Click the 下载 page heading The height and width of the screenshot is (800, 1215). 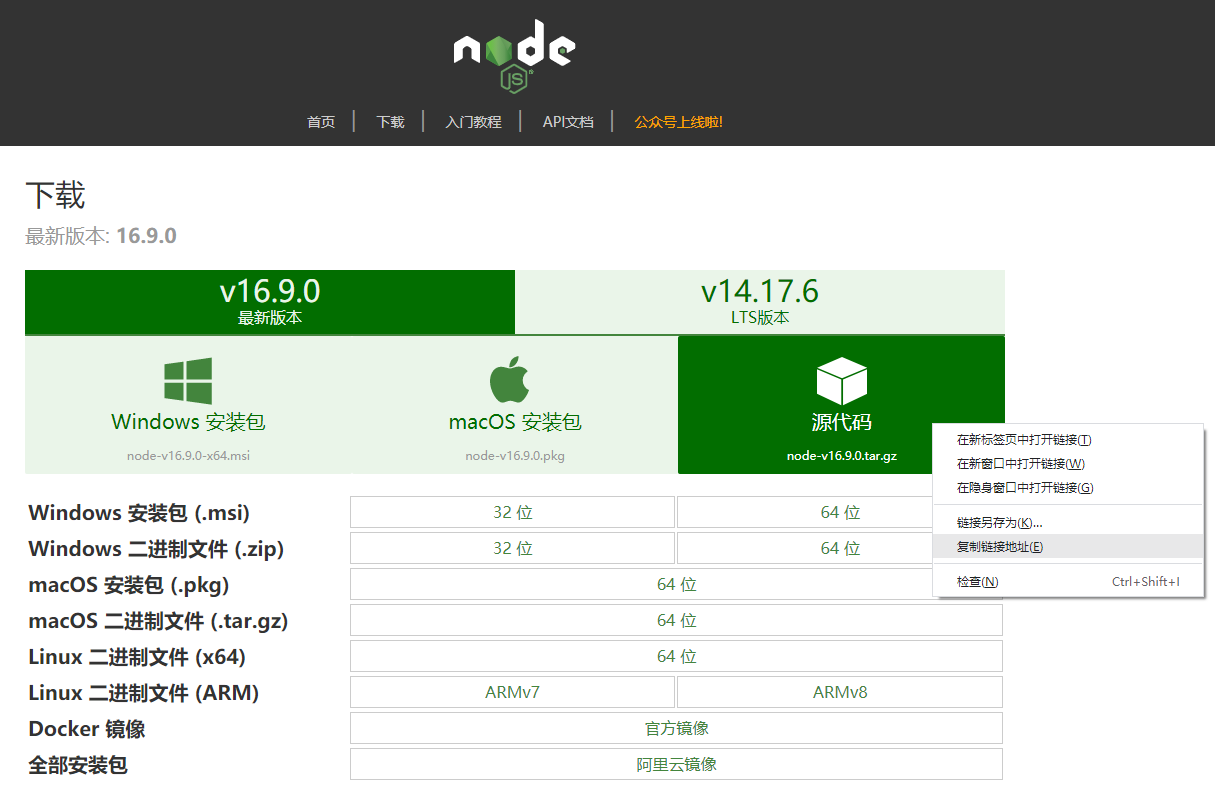coord(55,195)
